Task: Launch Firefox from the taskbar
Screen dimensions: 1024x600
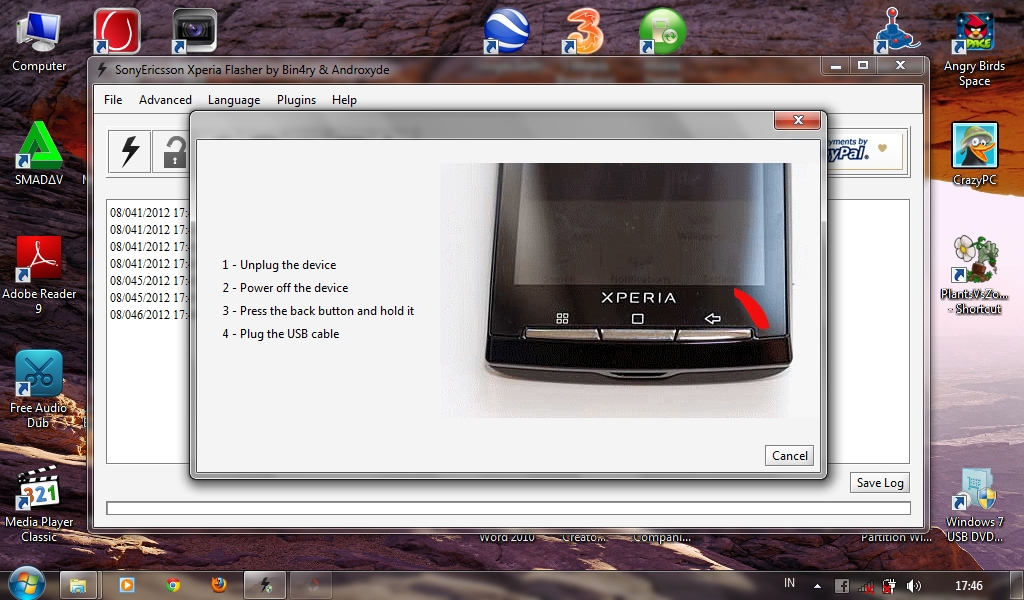Action: click(219, 586)
